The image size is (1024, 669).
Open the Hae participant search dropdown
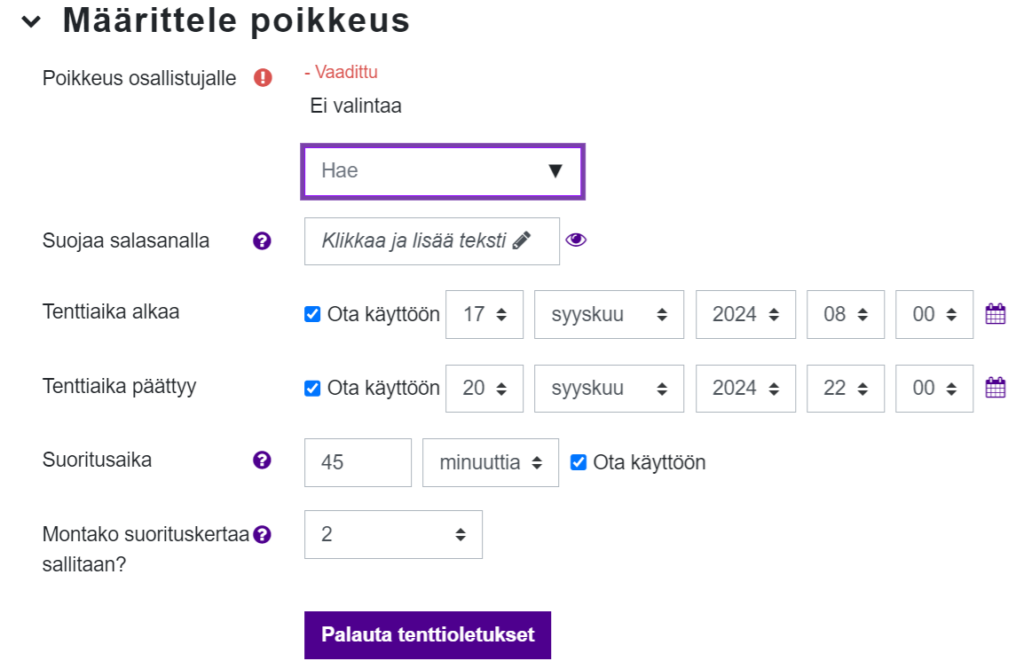click(x=442, y=171)
